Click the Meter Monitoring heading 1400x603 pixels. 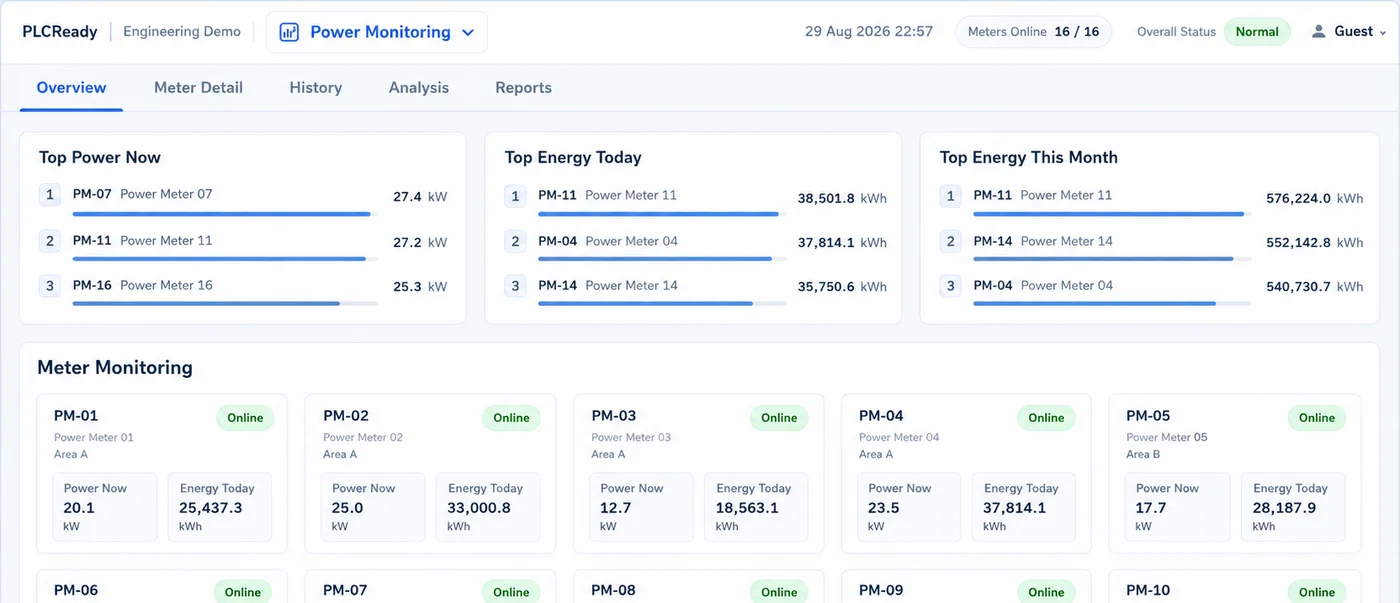click(x=115, y=367)
